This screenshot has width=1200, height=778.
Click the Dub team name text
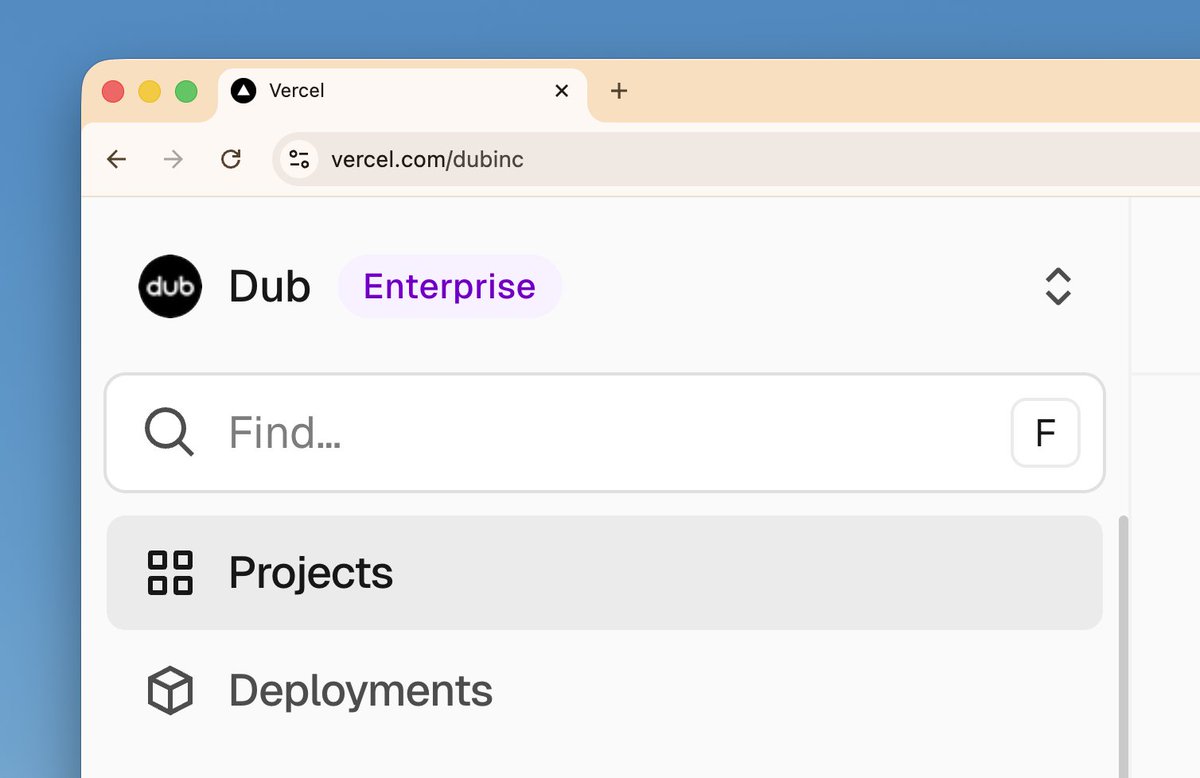[270, 287]
